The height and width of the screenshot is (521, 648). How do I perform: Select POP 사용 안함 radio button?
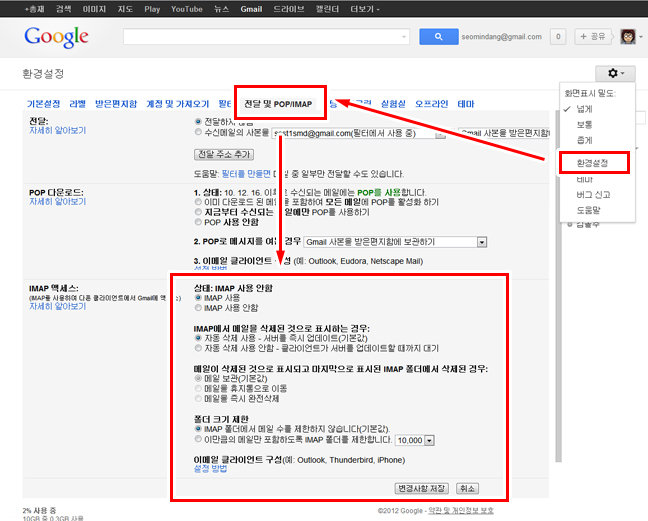[x=198, y=222]
